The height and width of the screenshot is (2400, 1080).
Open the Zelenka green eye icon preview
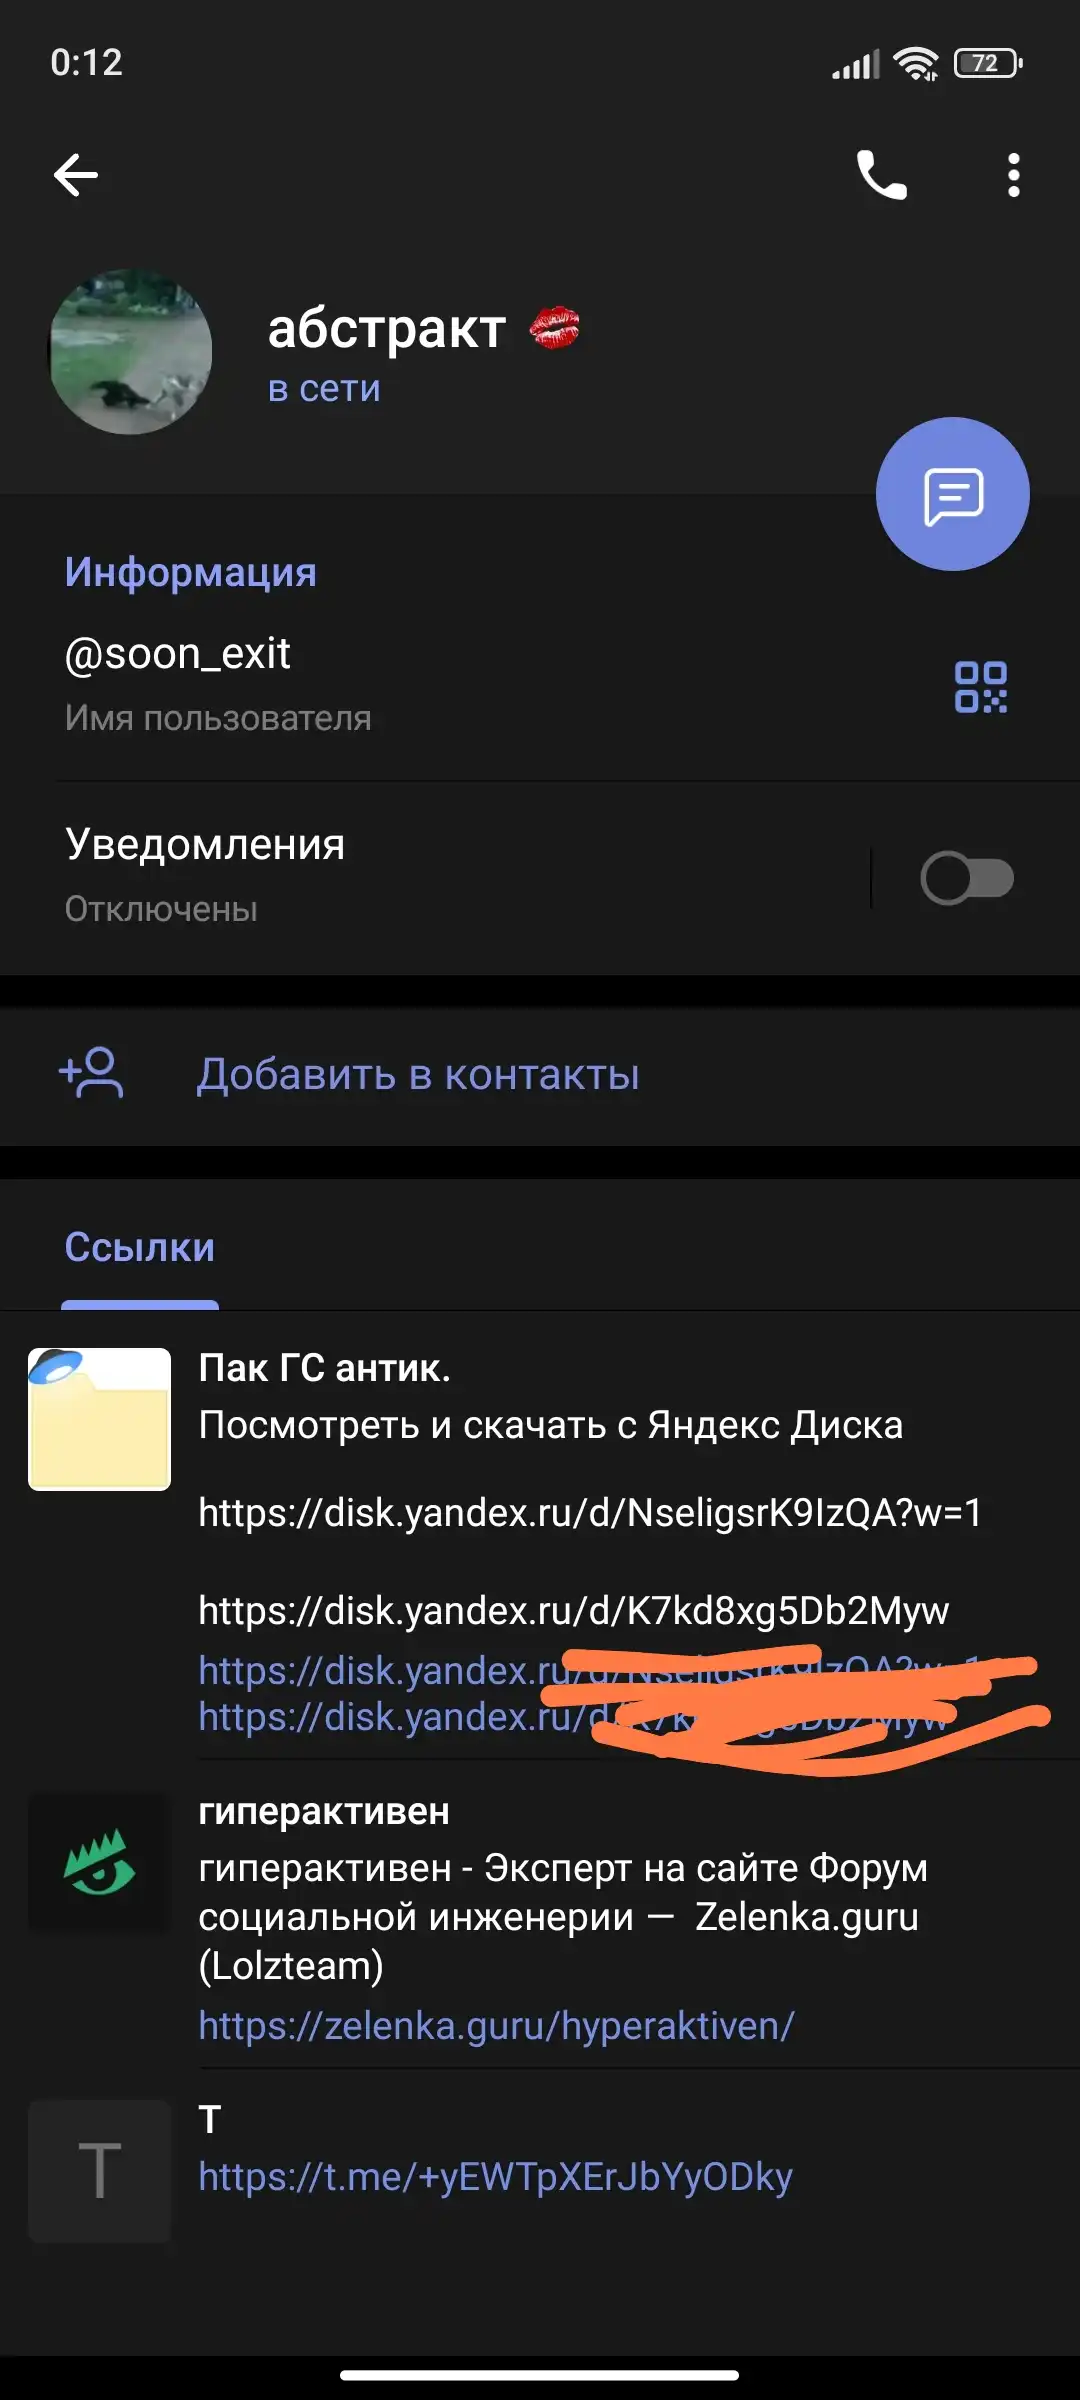coord(99,1864)
